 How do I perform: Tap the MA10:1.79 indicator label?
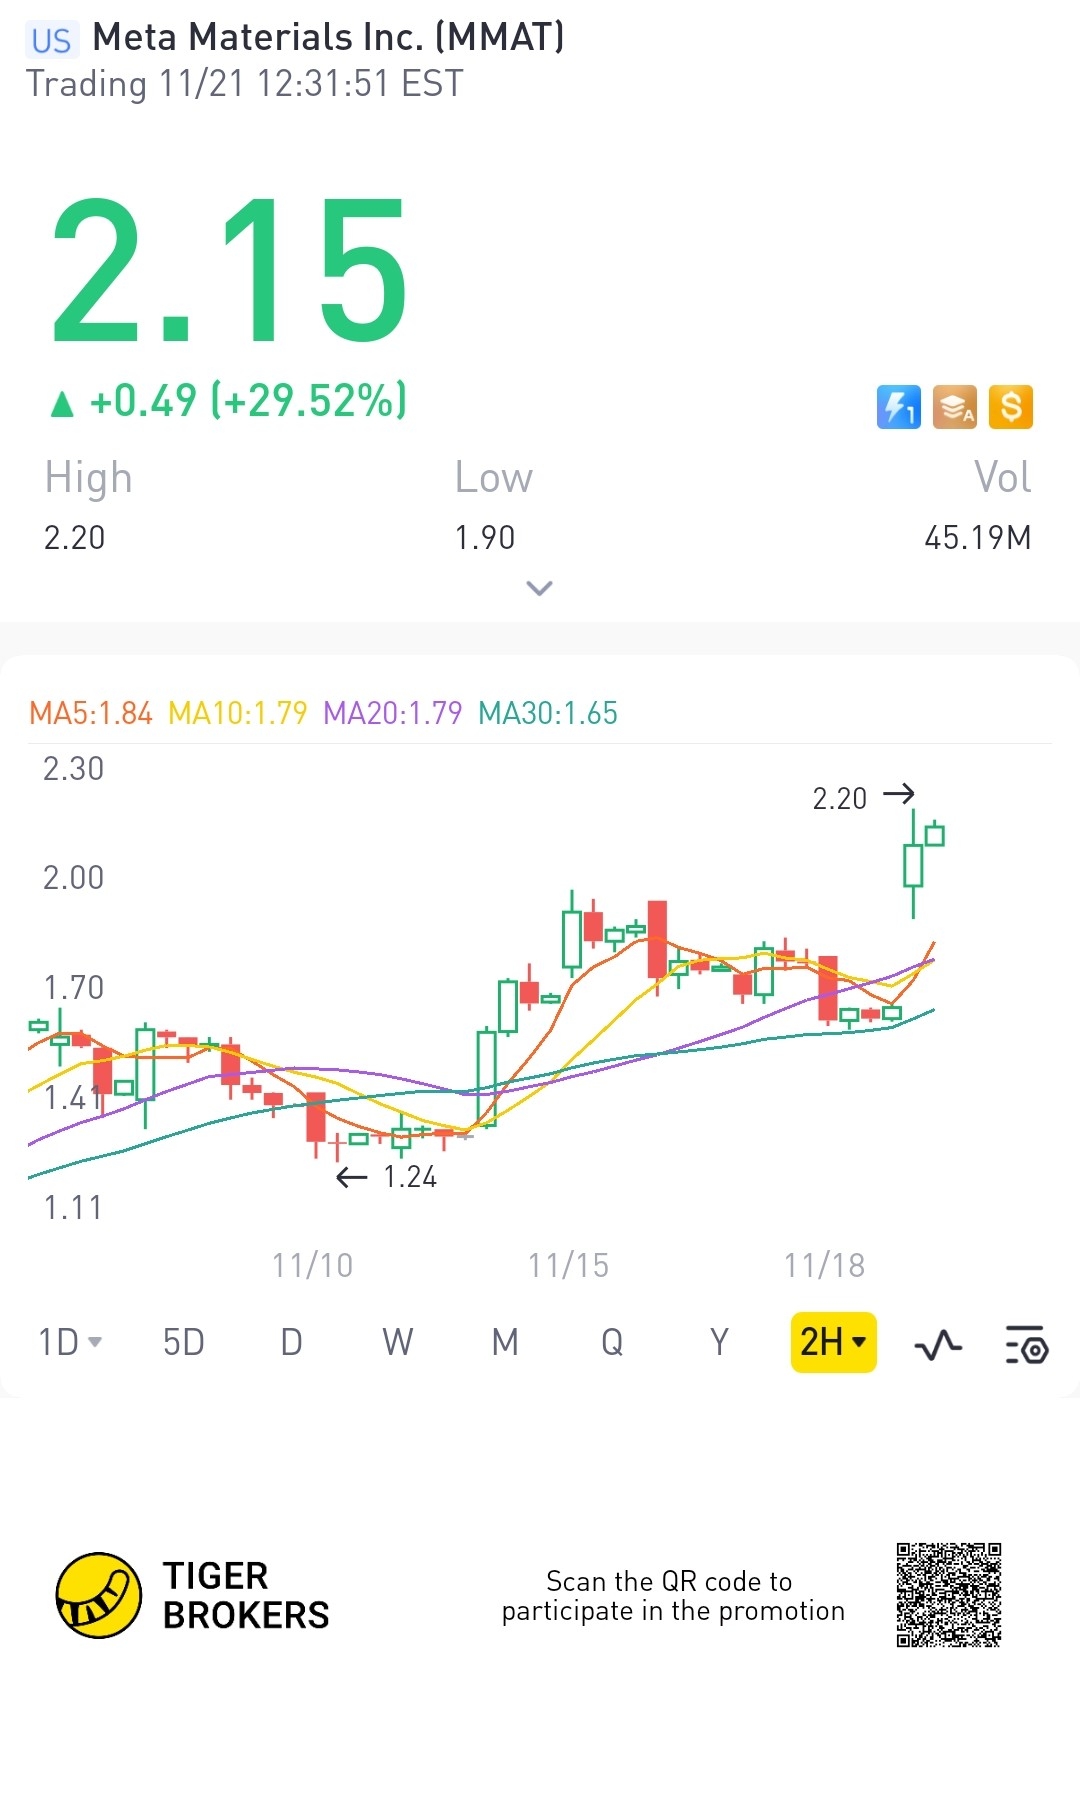tap(237, 713)
